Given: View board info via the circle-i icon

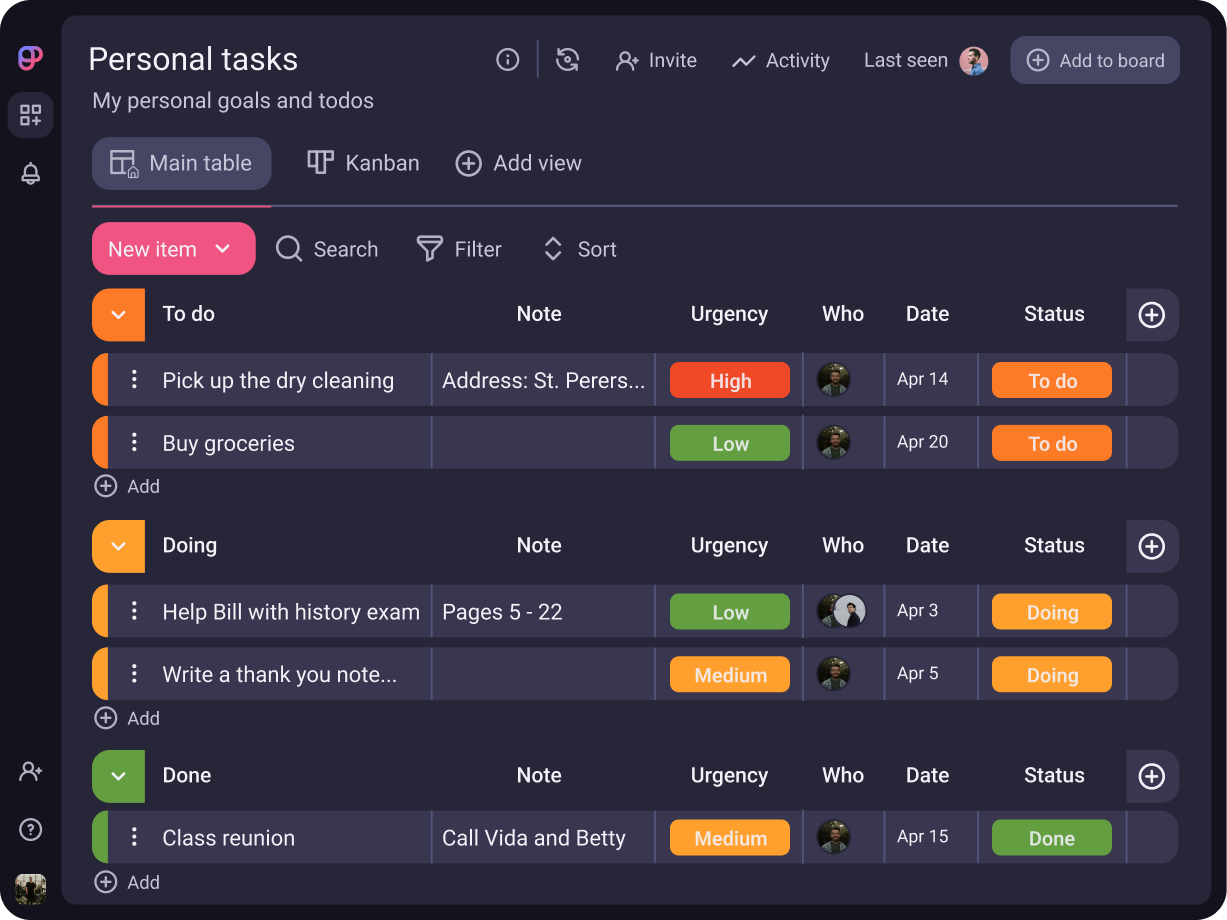Looking at the screenshot, I should tap(507, 60).
